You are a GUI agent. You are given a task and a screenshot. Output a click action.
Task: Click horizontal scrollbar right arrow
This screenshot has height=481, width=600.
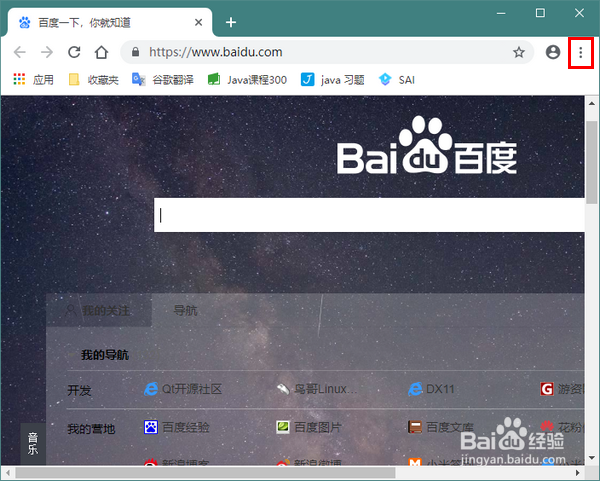(x=578, y=473)
